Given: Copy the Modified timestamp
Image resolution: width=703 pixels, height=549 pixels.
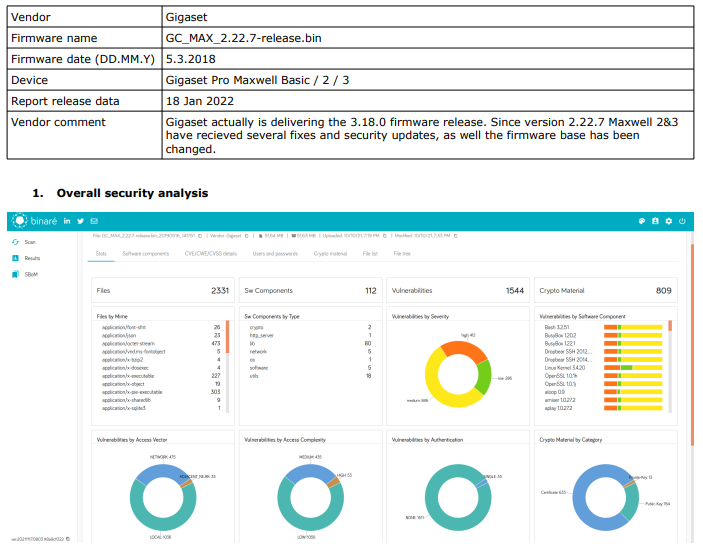Looking at the screenshot, I should pos(456,236).
